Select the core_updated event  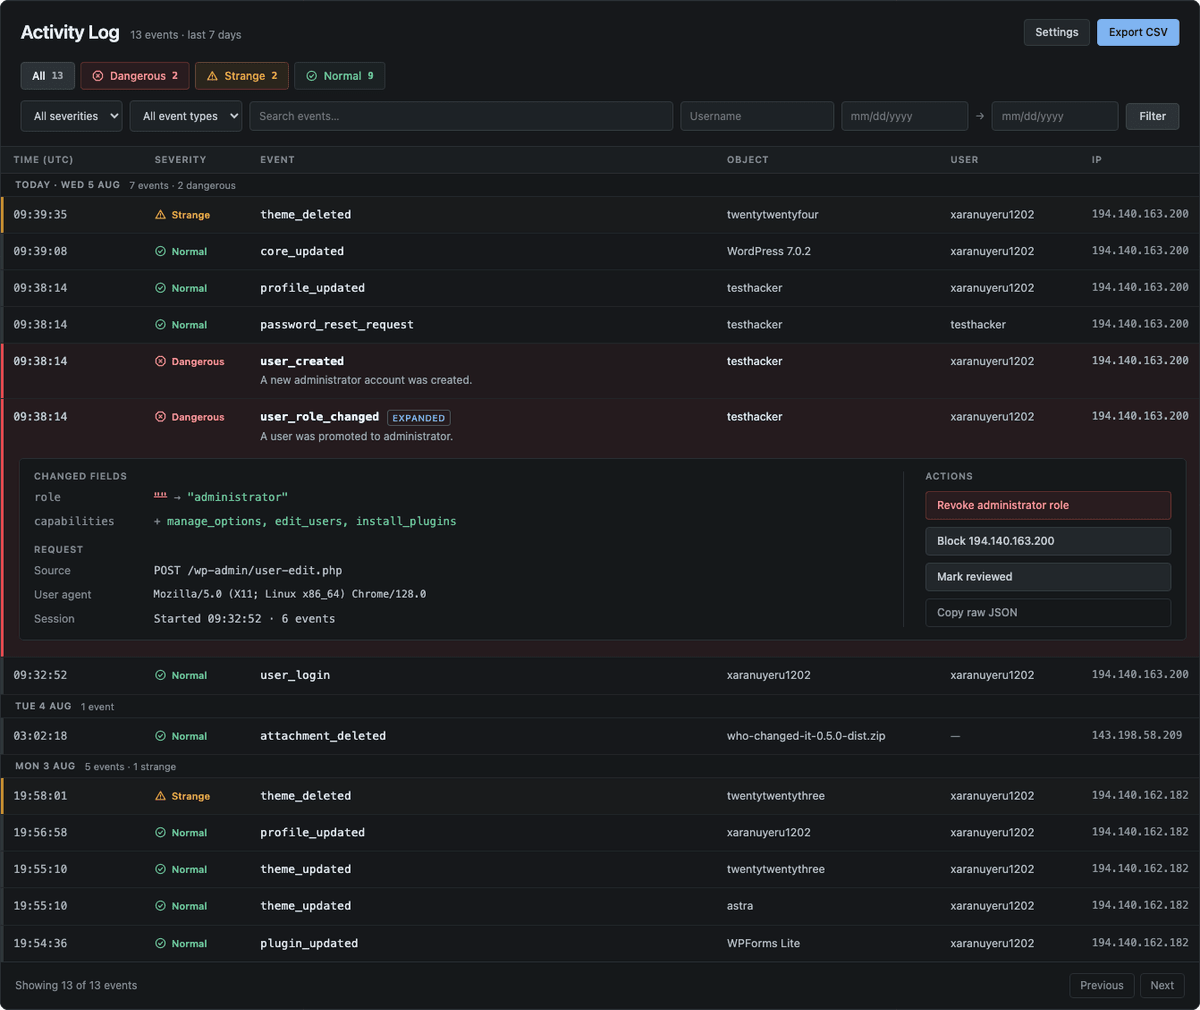(x=302, y=252)
